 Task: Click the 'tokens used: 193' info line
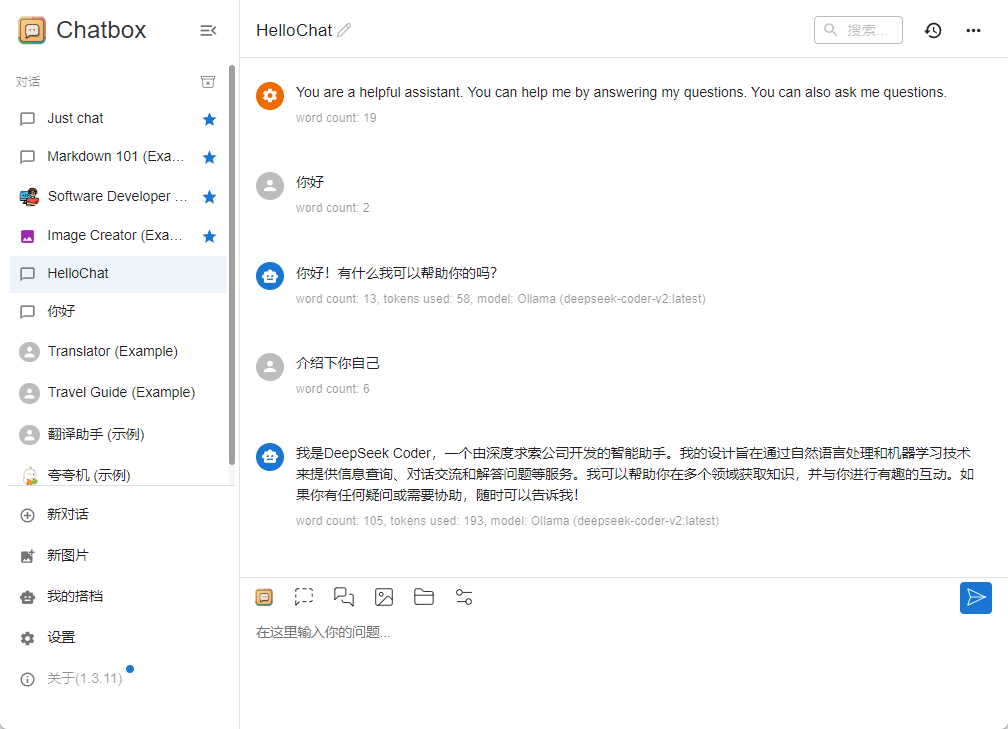(507, 521)
